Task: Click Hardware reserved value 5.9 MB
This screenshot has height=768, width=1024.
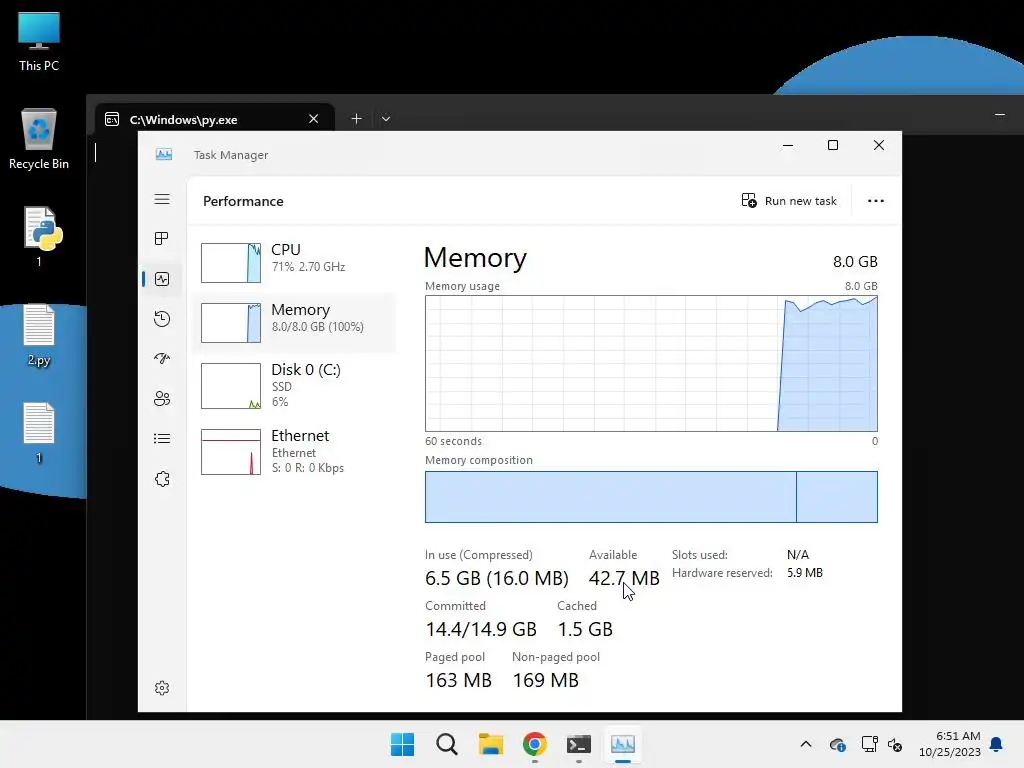Action: pos(805,573)
